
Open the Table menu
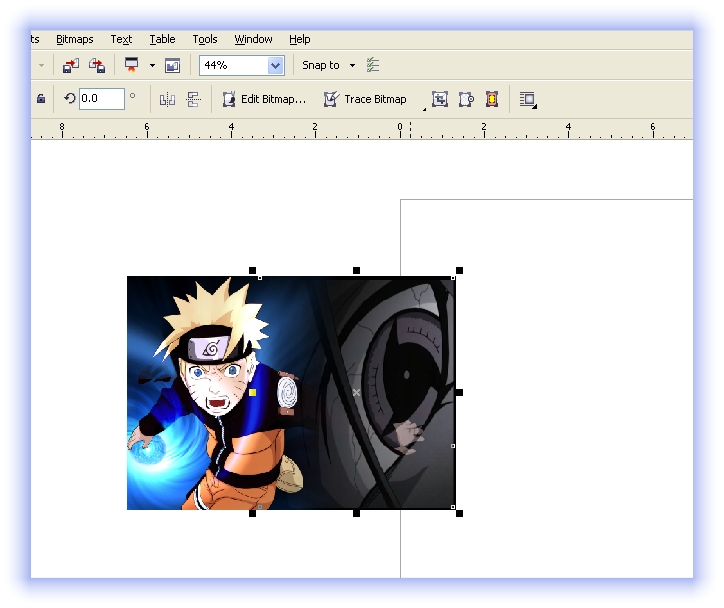[x=162, y=39]
